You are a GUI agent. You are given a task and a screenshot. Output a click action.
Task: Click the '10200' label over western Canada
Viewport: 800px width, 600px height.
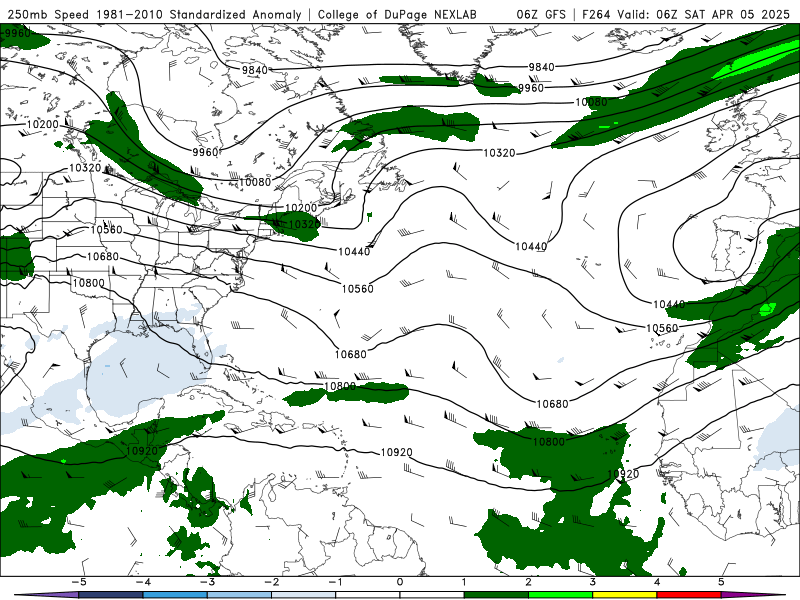click(43, 124)
